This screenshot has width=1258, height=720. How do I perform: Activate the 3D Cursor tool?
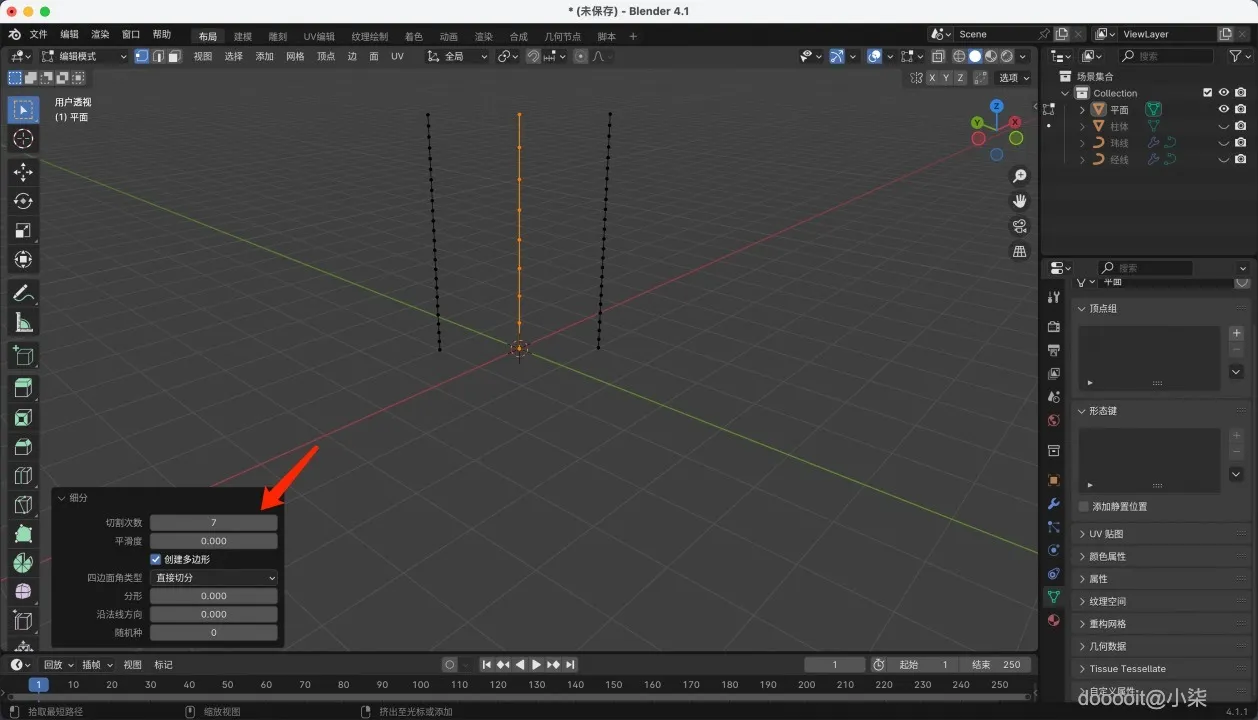coord(23,139)
